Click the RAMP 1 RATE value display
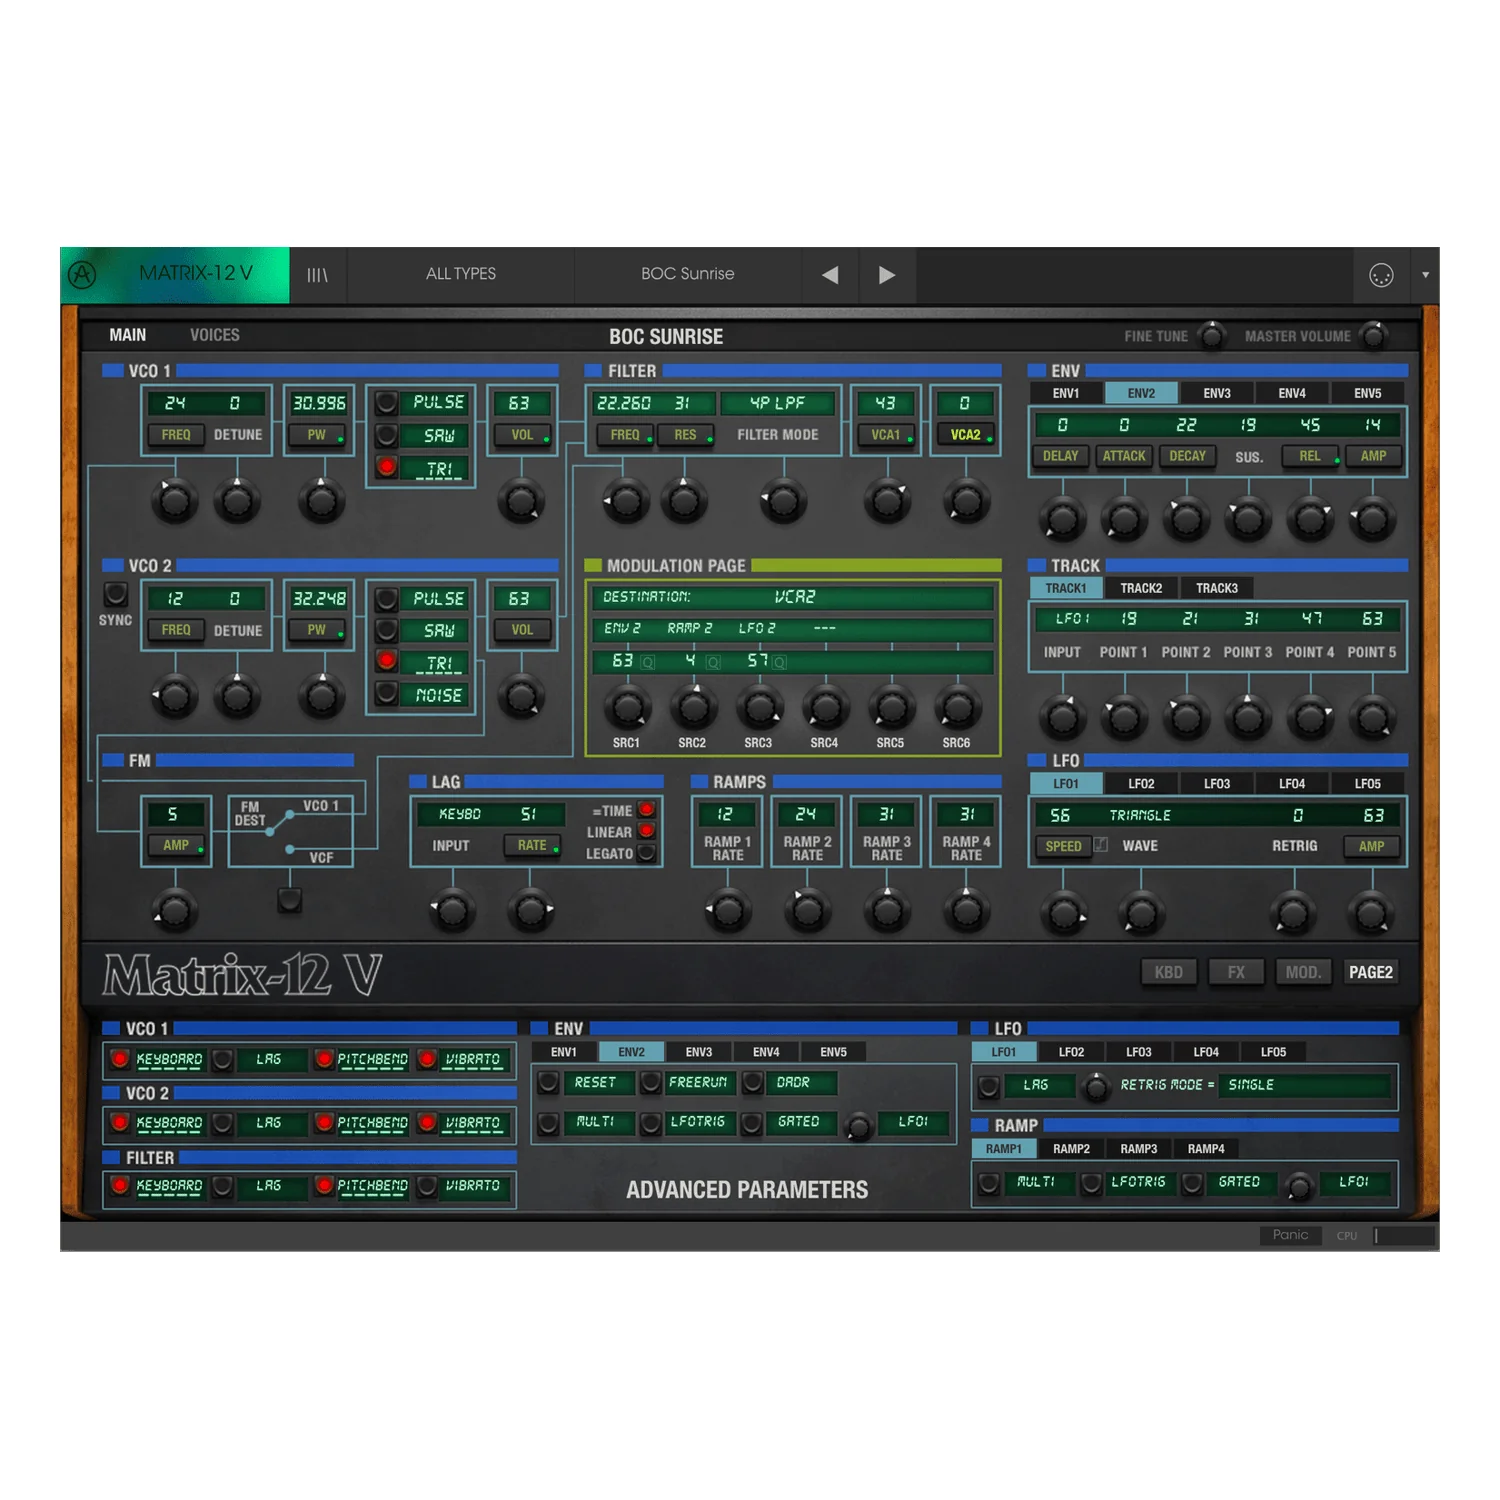Image resolution: width=1500 pixels, height=1500 pixels. pos(726,815)
